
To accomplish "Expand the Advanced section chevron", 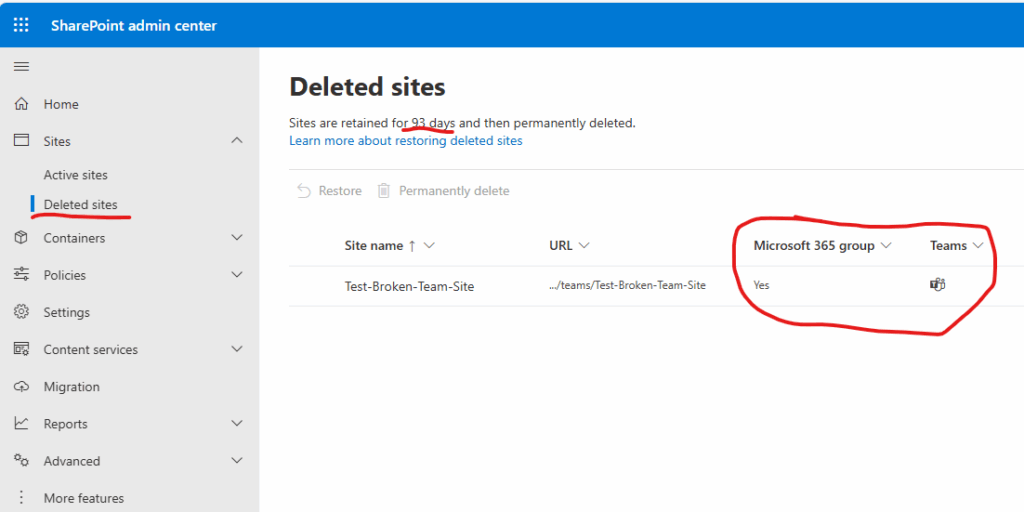I will pyautogui.click(x=237, y=460).
